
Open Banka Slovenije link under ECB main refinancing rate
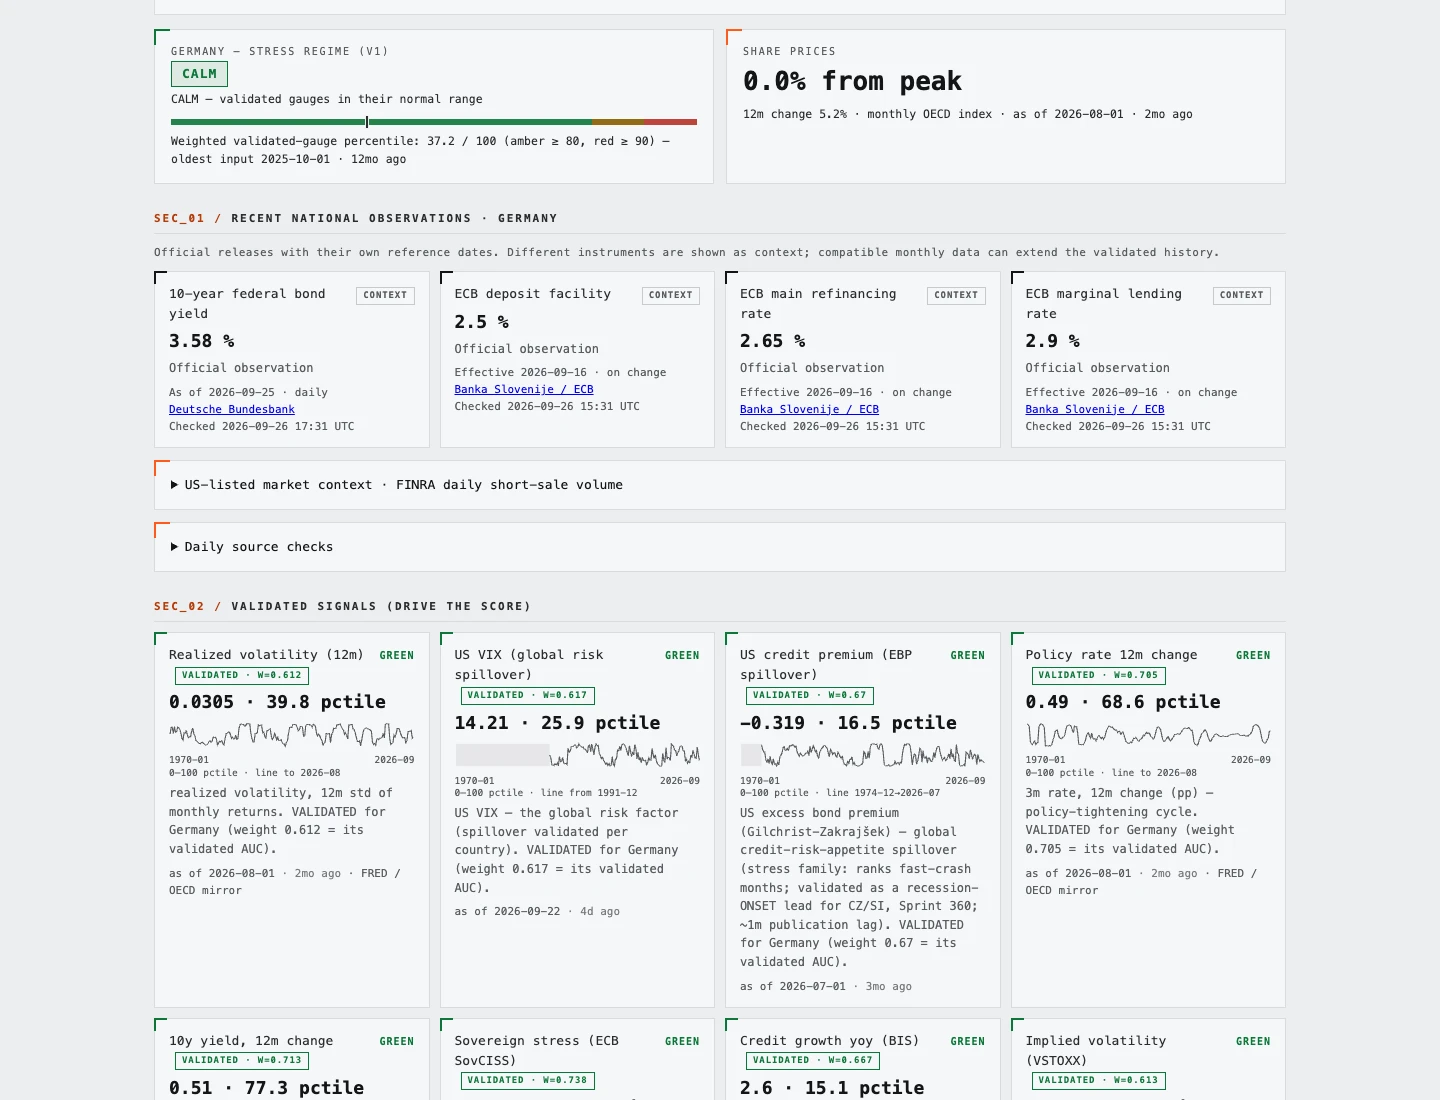tap(809, 409)
